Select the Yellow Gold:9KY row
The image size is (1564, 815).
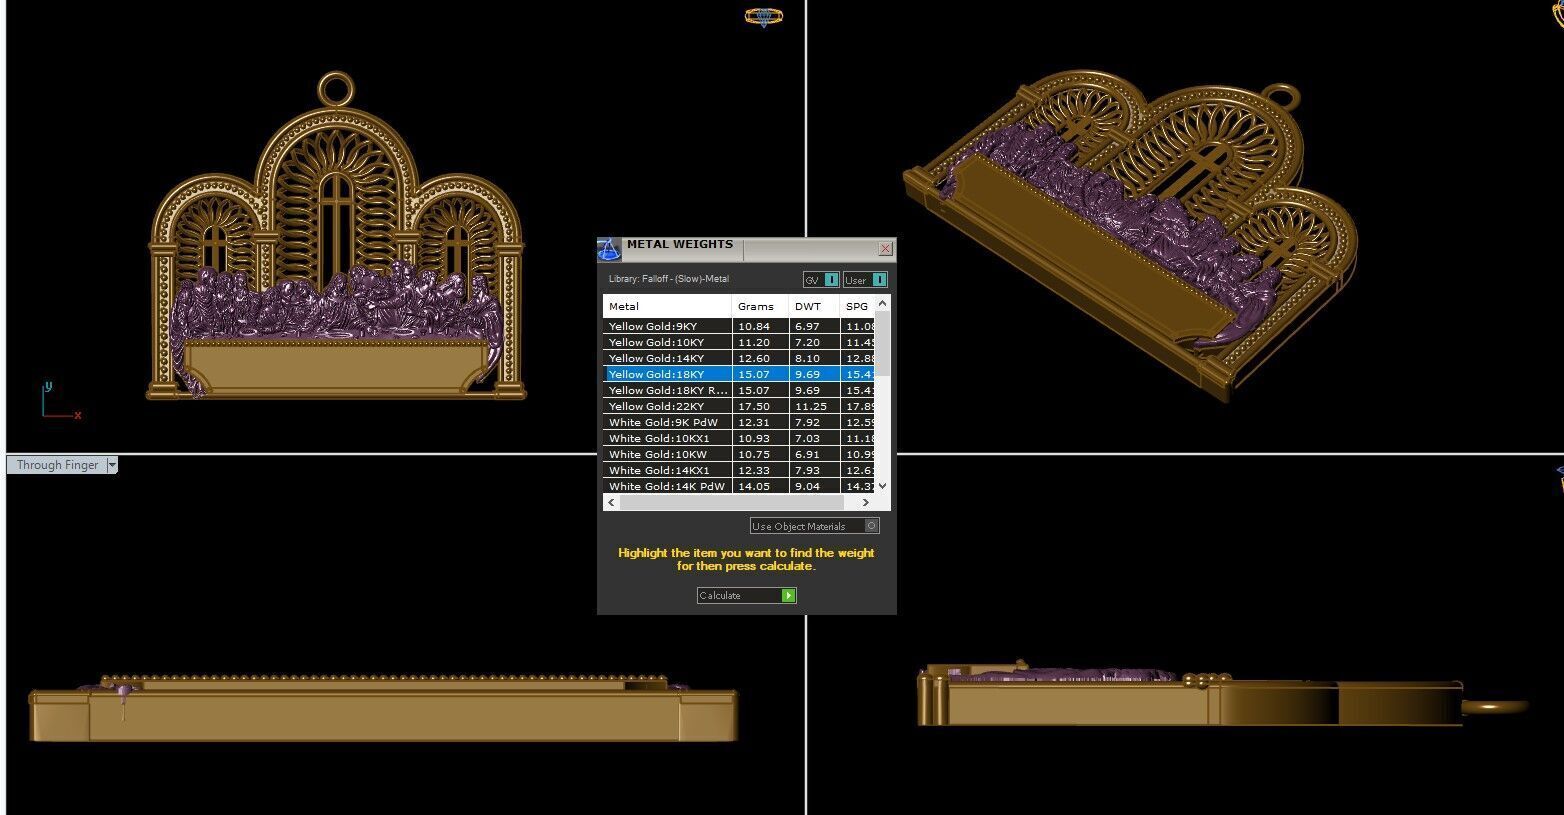(739, 326)
